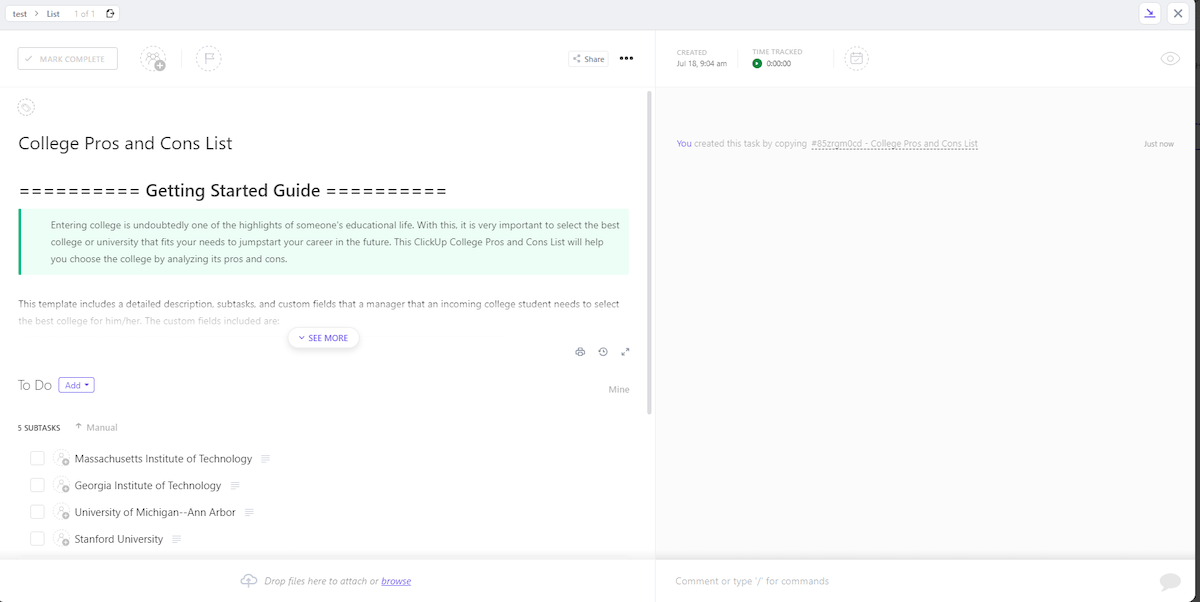Click the List breadcrumb
This screenshot has height=602, width=1200.
tap(53, 14)
